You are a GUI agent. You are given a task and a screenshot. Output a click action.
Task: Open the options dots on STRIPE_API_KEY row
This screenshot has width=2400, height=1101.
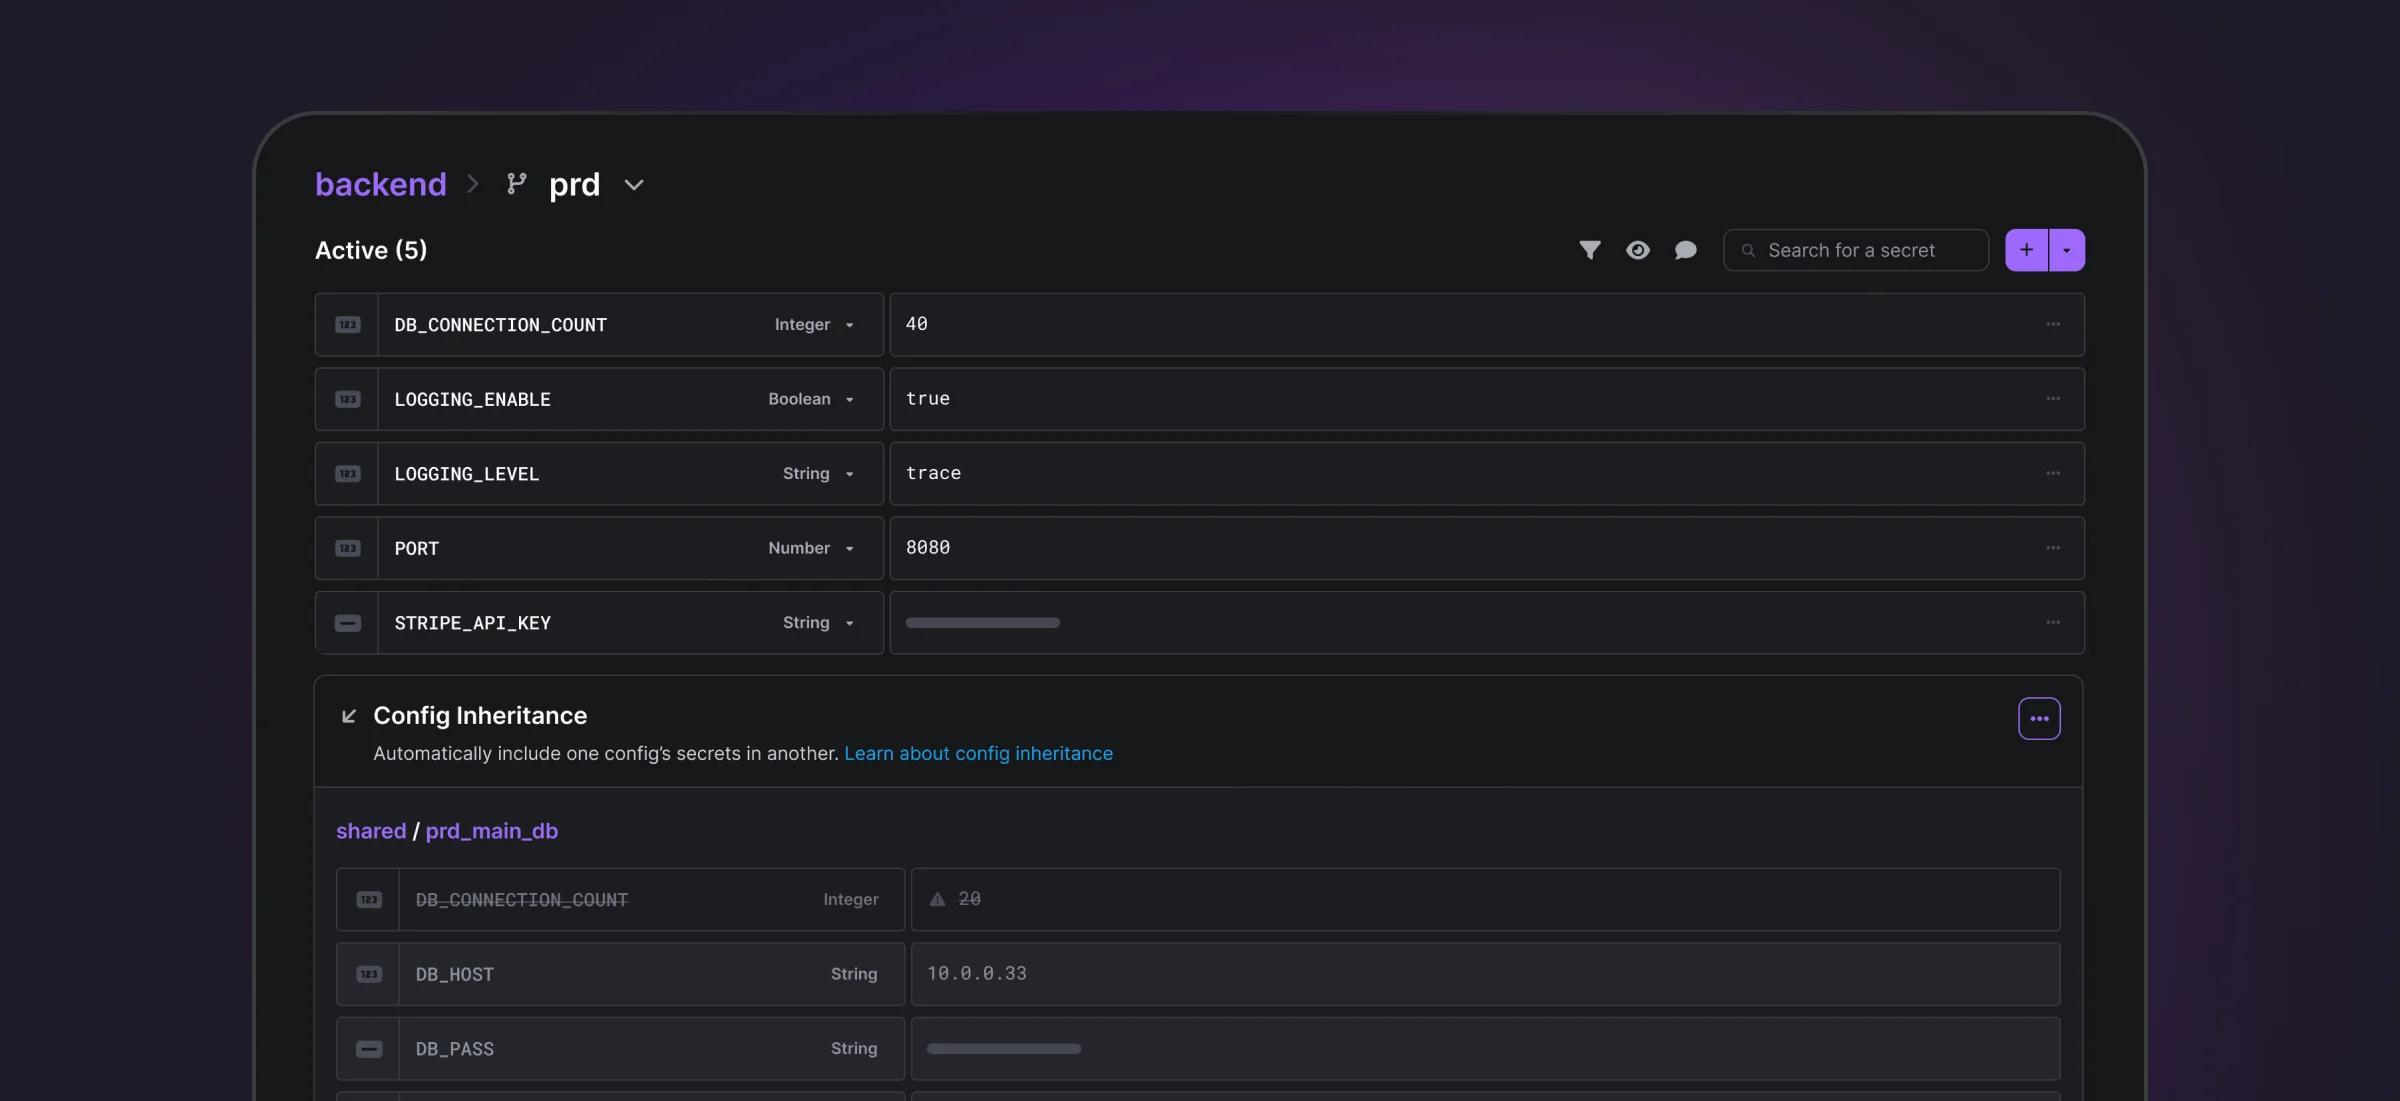pos(2052,622)
